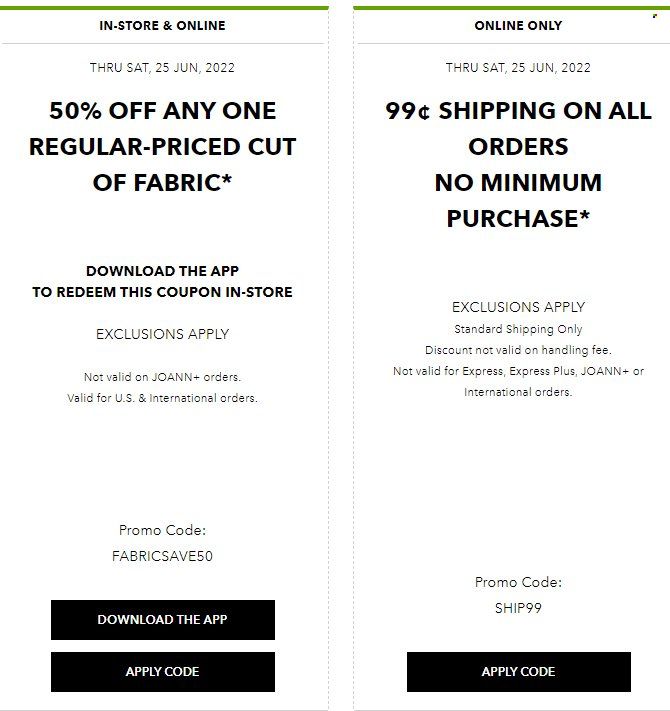Click the fabric coupon expiration date

162,68
